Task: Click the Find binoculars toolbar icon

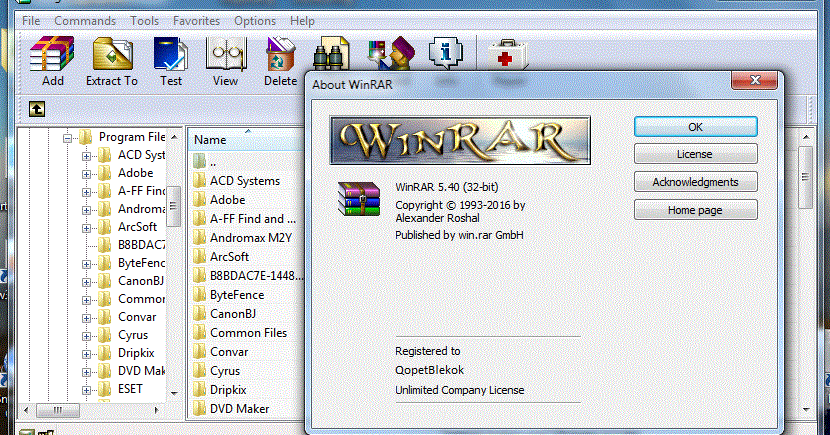Action: (x=331, y=53)
